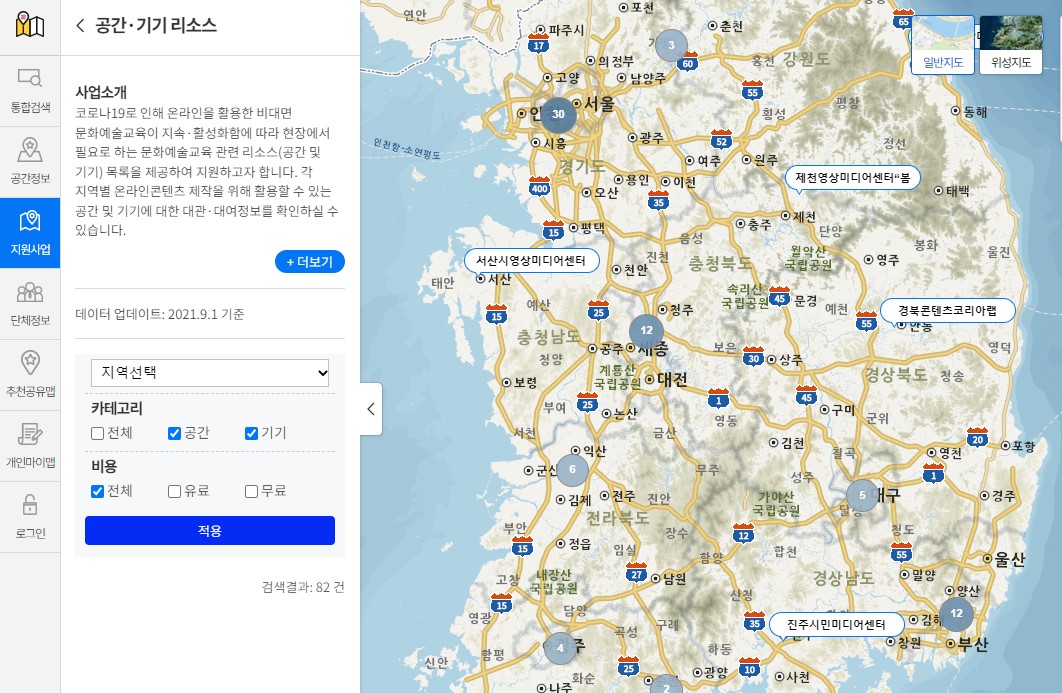Apply filters with the 적용 button
The width and height of the screenshot is (1062, 693).
(x=210, y=530)
